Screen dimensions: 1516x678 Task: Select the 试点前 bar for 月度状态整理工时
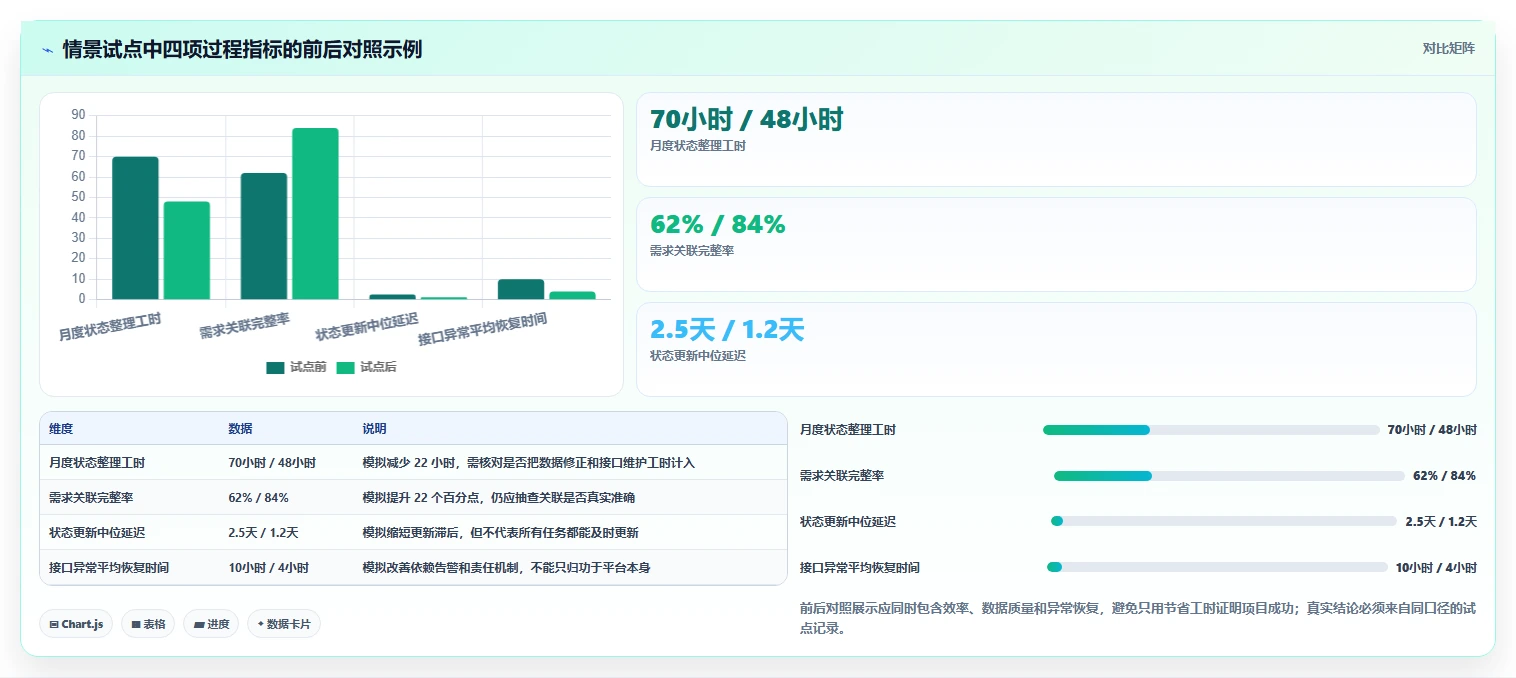point(135,228)
